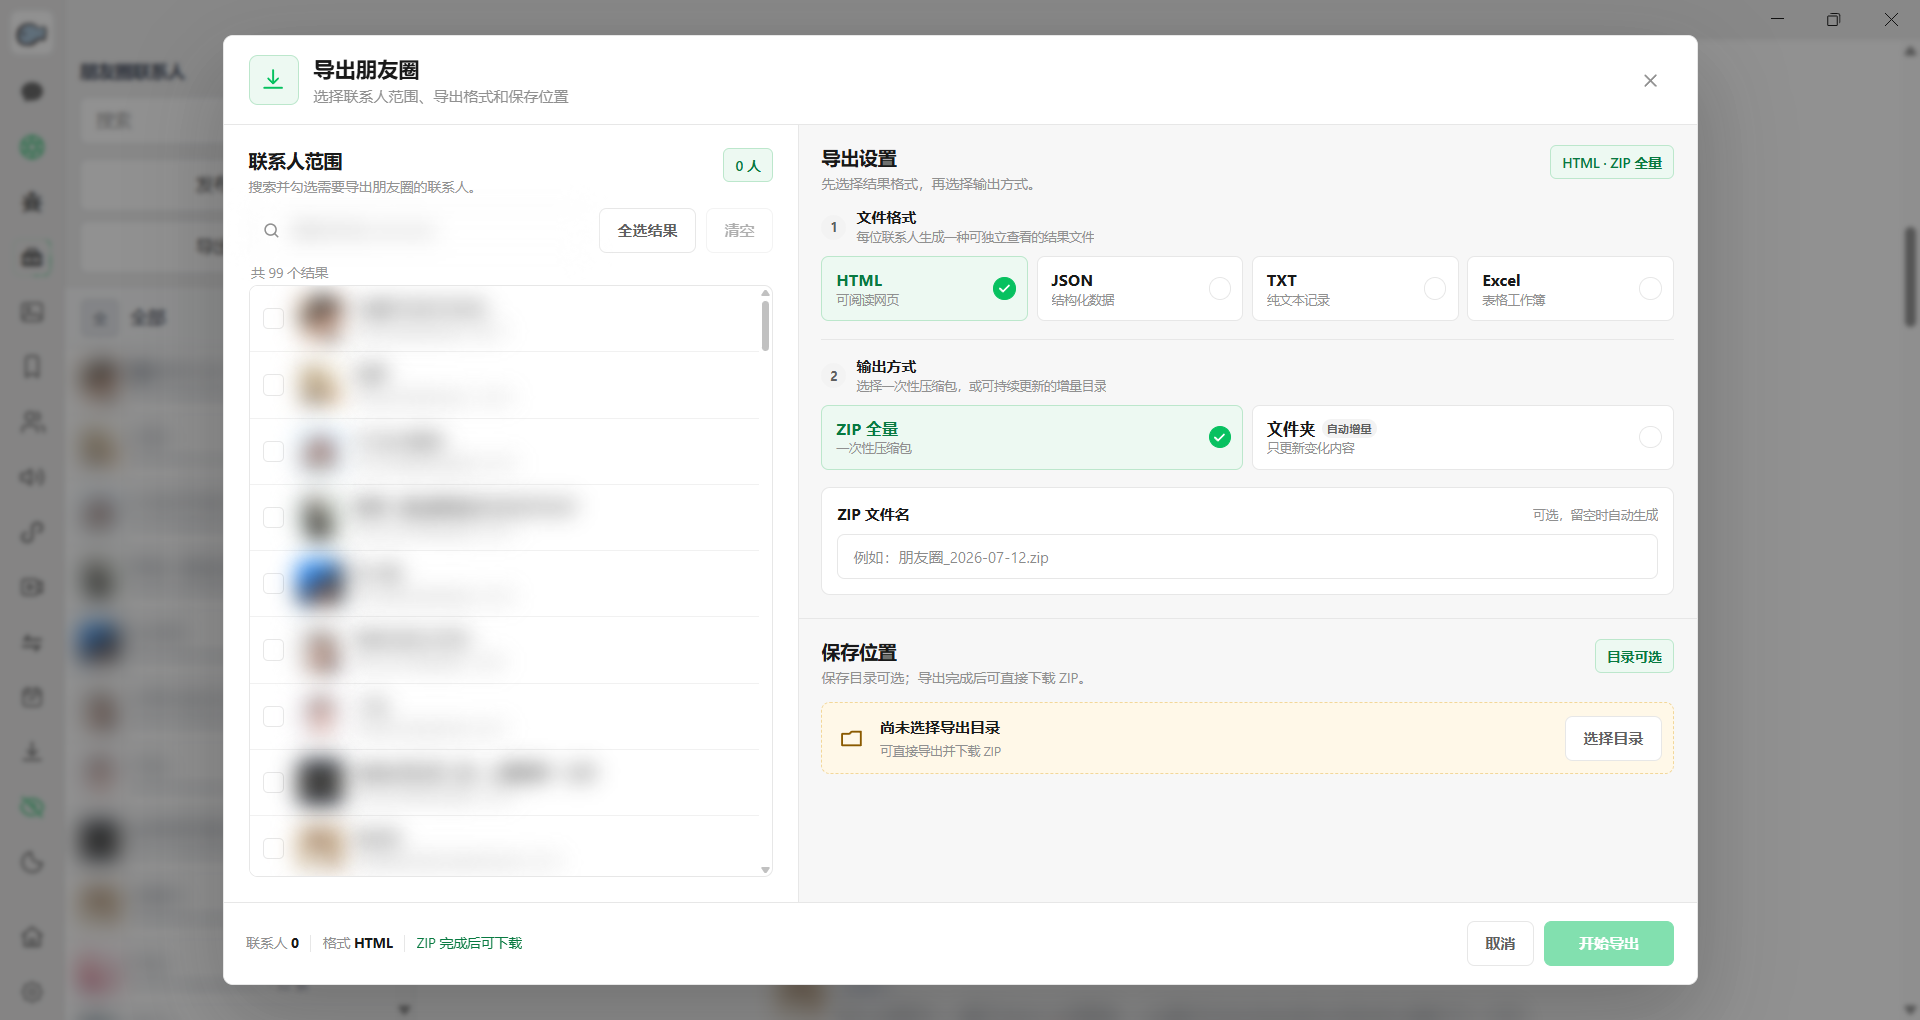
Task: Click the magnifier icon in the contact search
Action: pos(271,231)
